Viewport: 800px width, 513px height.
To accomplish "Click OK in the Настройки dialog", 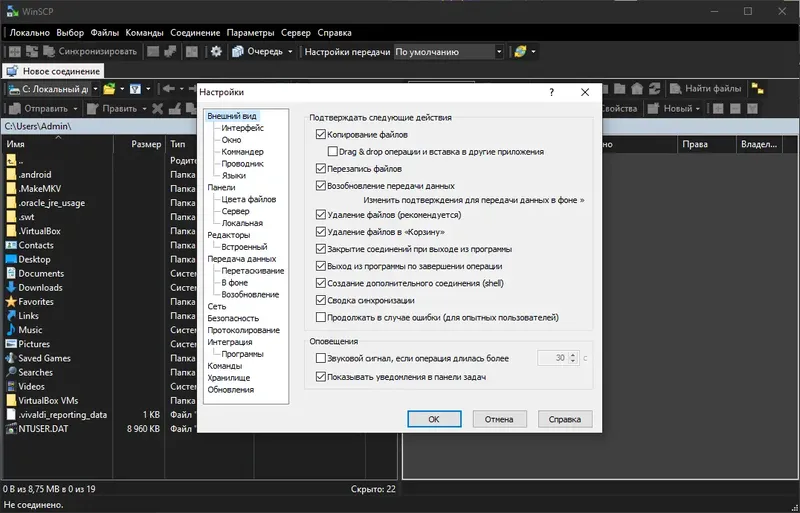I will tap(434, 419).
